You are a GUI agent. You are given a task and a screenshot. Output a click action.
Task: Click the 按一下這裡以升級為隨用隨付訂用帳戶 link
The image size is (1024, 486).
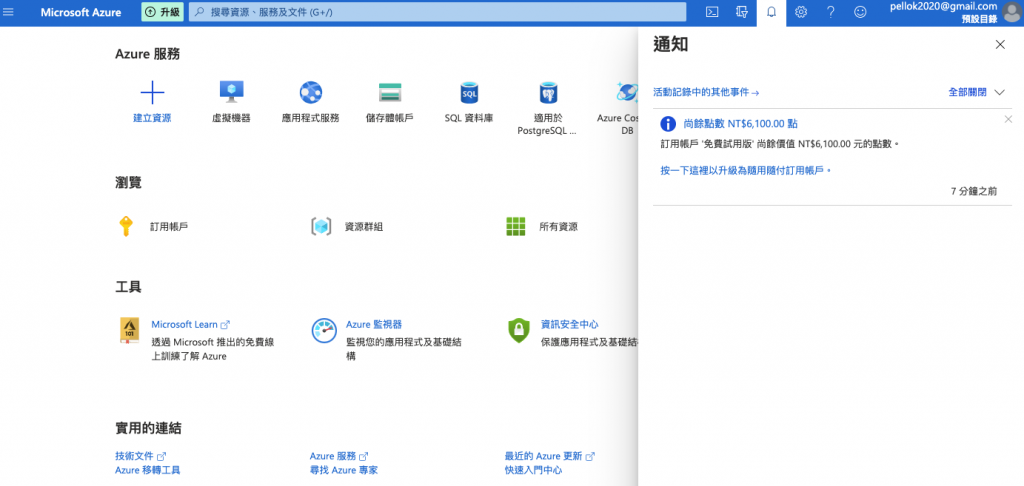[746, 170]
